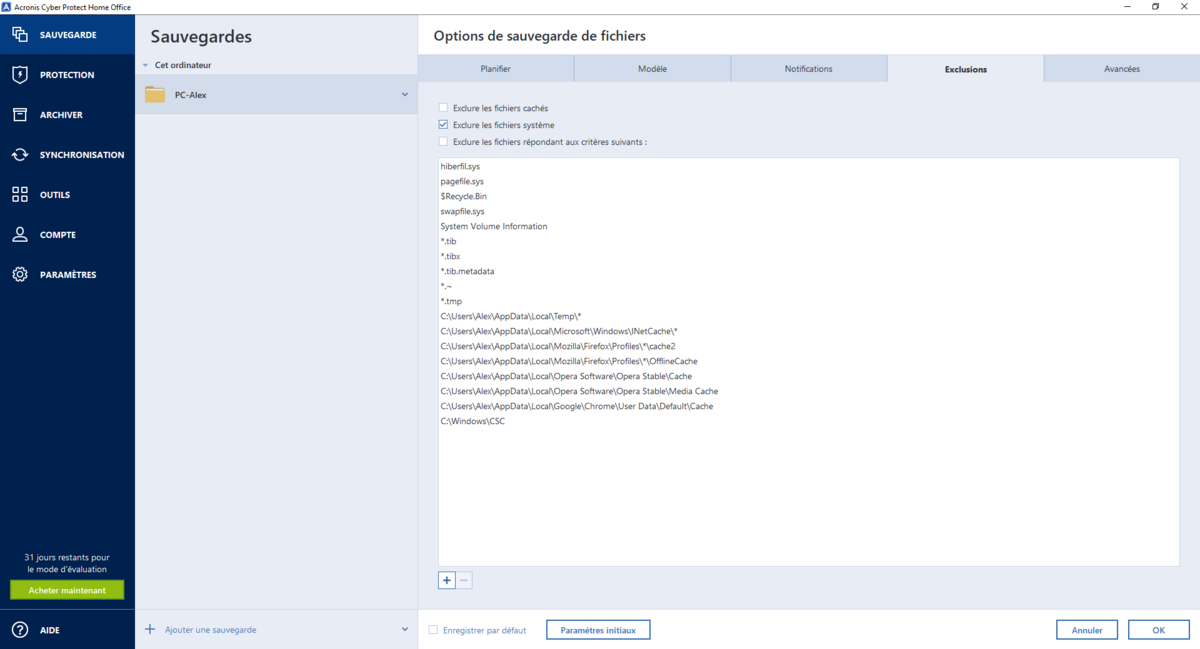Select hiberfil.sys in exclusion list
This screenshot has height=649, width=1200.
[461, 166]
